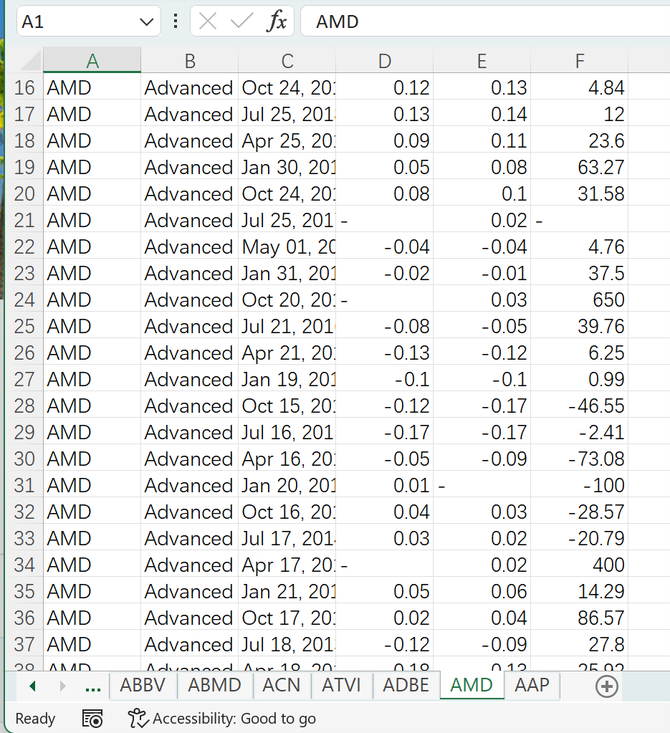Click the formula bar options dots
The image size is (670, 733).
(x=175, y=21)
